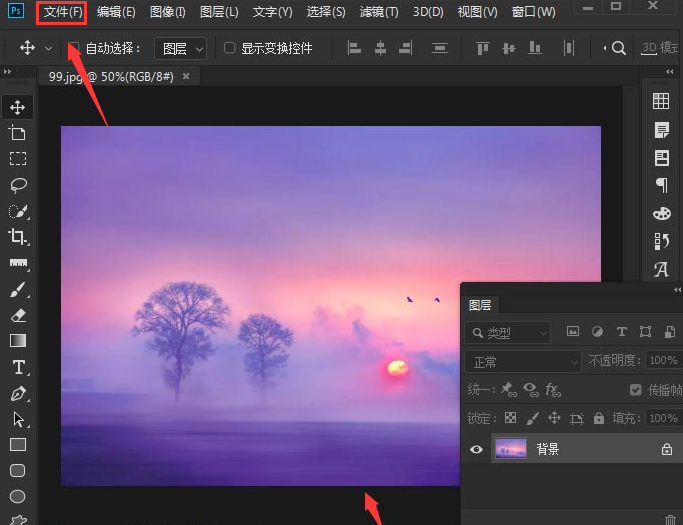Align bottom edges in options bar
Screen dimensions: 683x525
534,48
